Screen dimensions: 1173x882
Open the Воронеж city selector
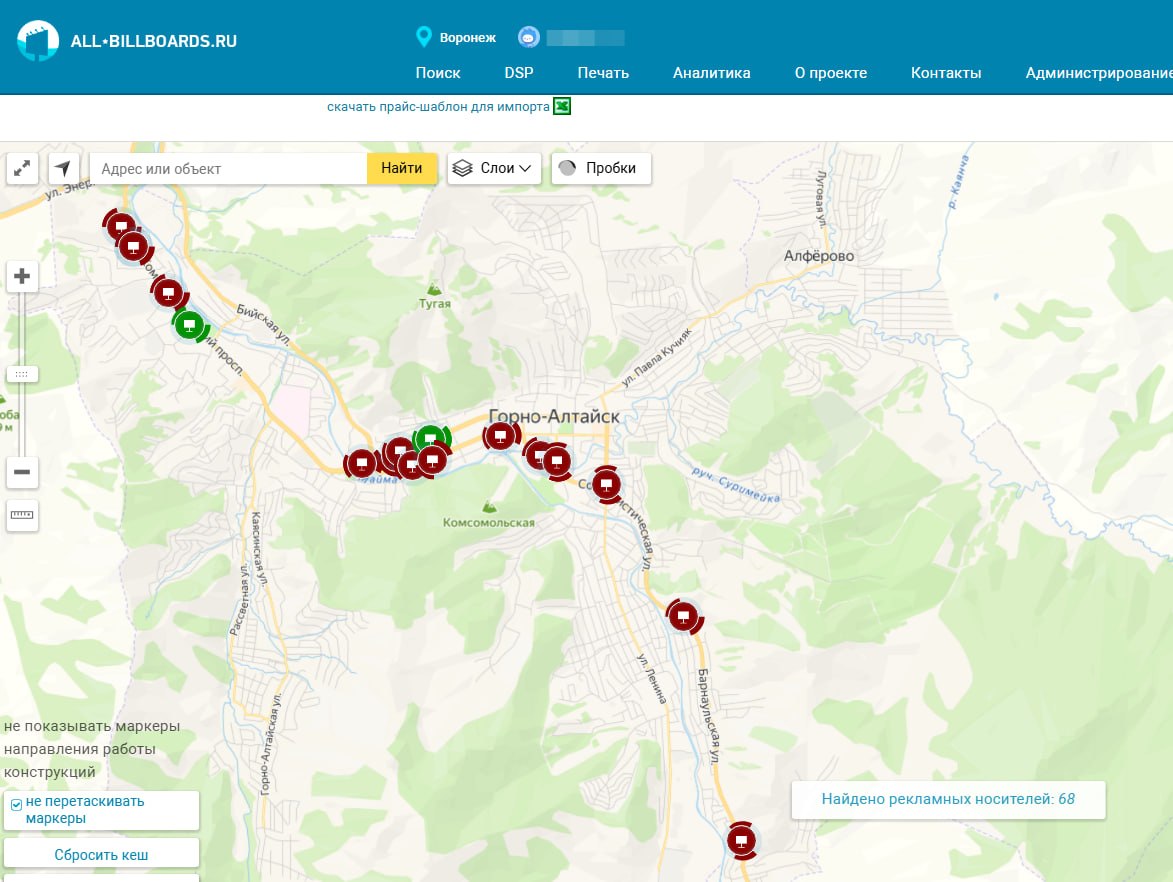coord(456,37)
